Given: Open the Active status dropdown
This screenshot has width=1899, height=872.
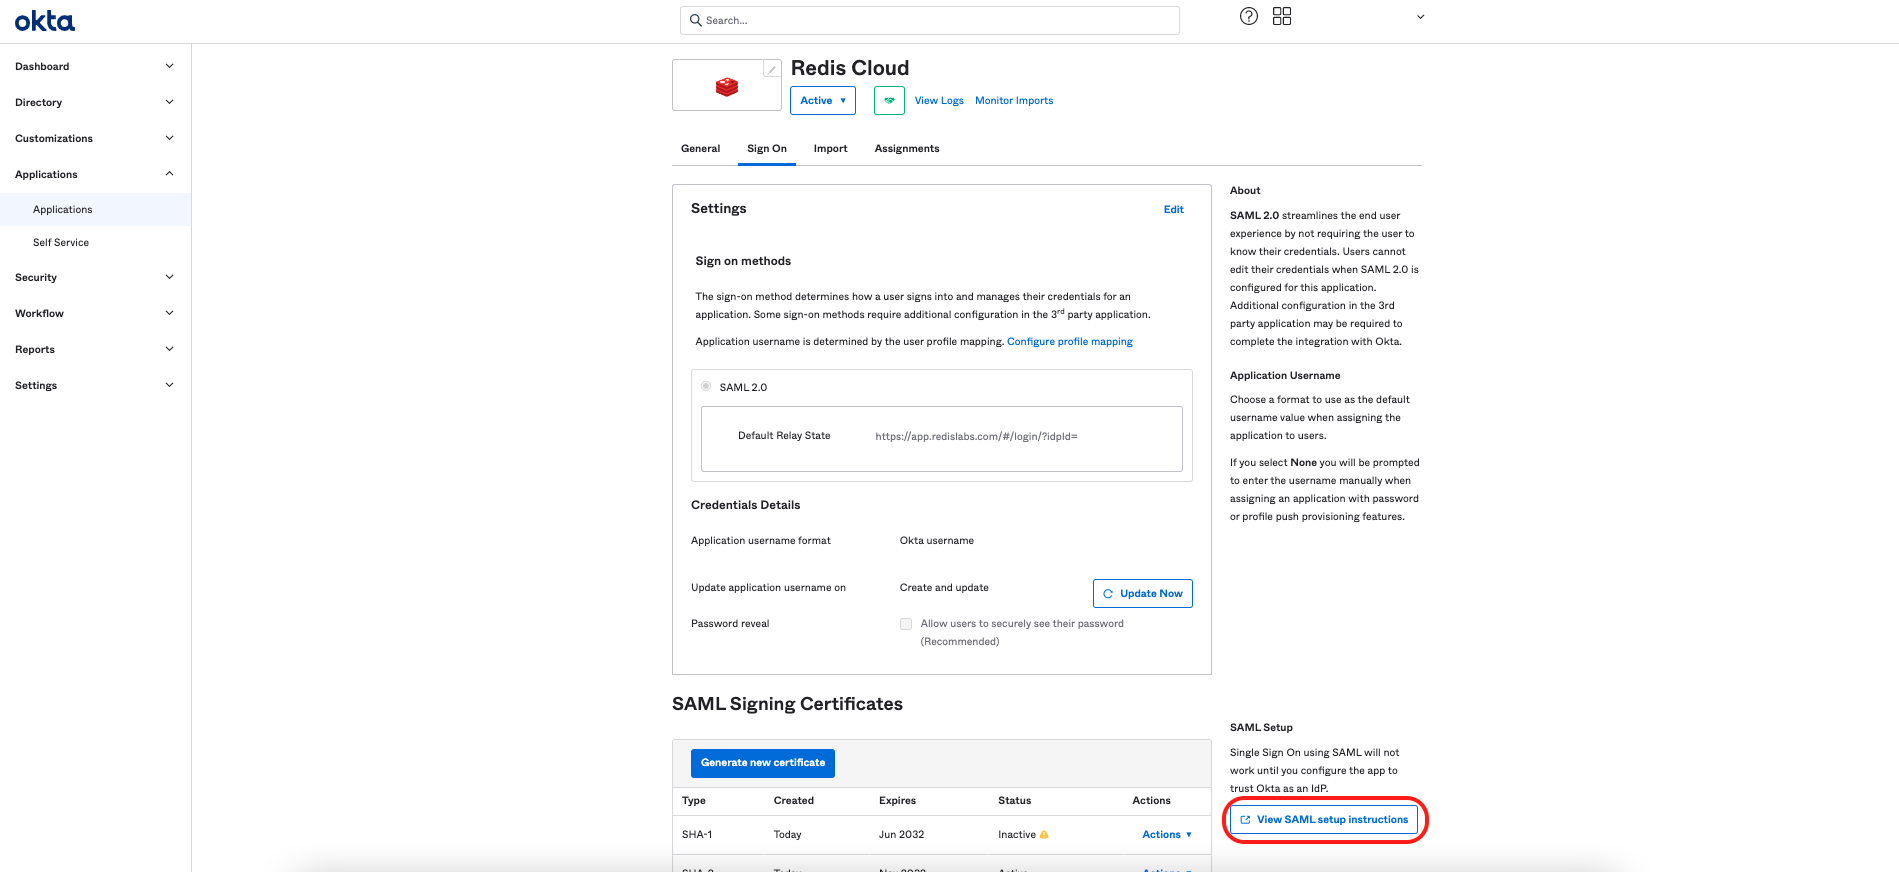Looking at the screenshot, I should click(822, 100).
